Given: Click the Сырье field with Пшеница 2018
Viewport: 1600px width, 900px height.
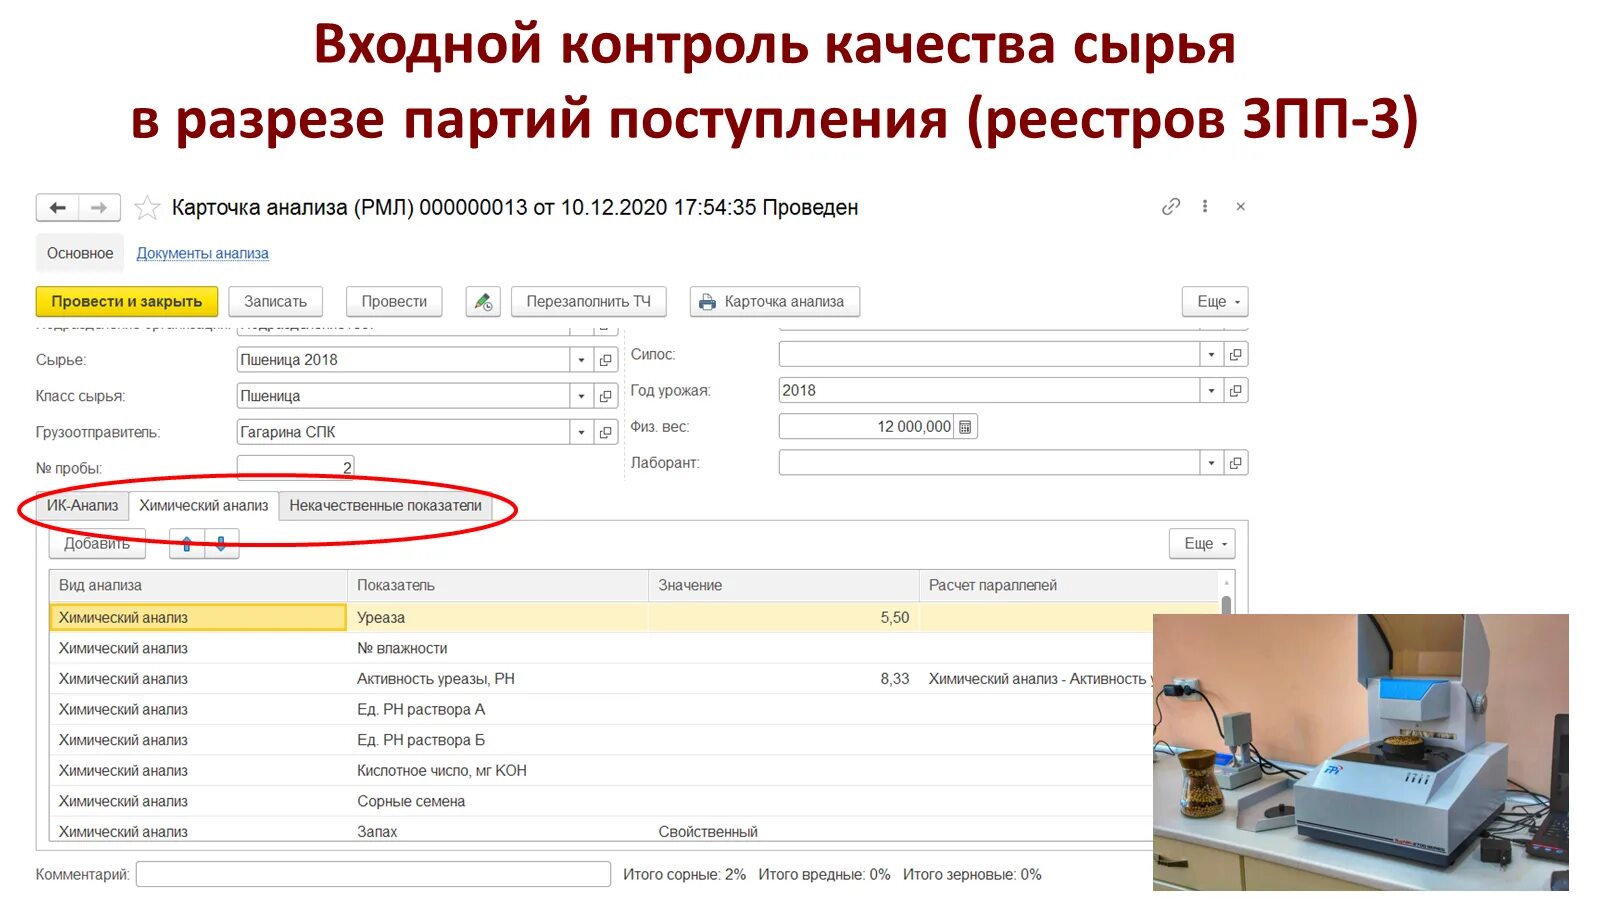Looking at the screenshot, I should click(403, 360).
